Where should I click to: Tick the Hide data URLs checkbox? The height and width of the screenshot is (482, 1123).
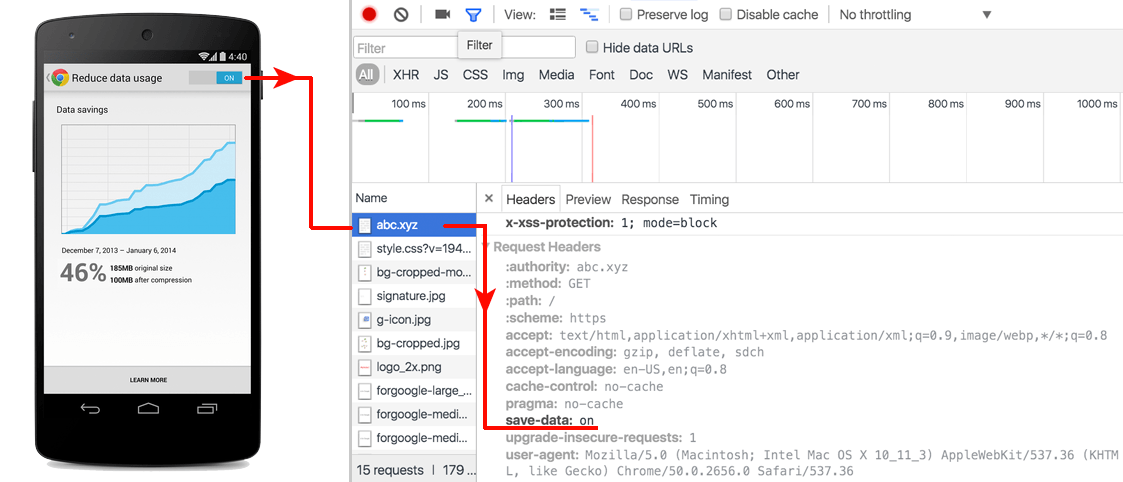click(x=592, y=47)
